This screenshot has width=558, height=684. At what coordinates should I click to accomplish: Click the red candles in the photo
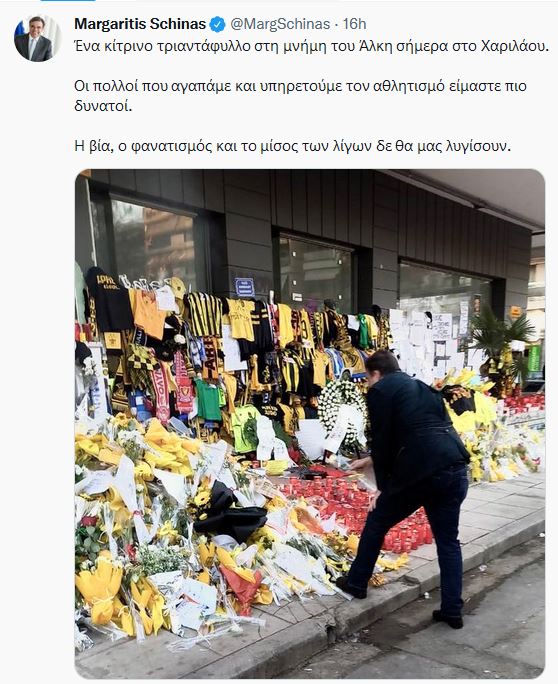357,506
